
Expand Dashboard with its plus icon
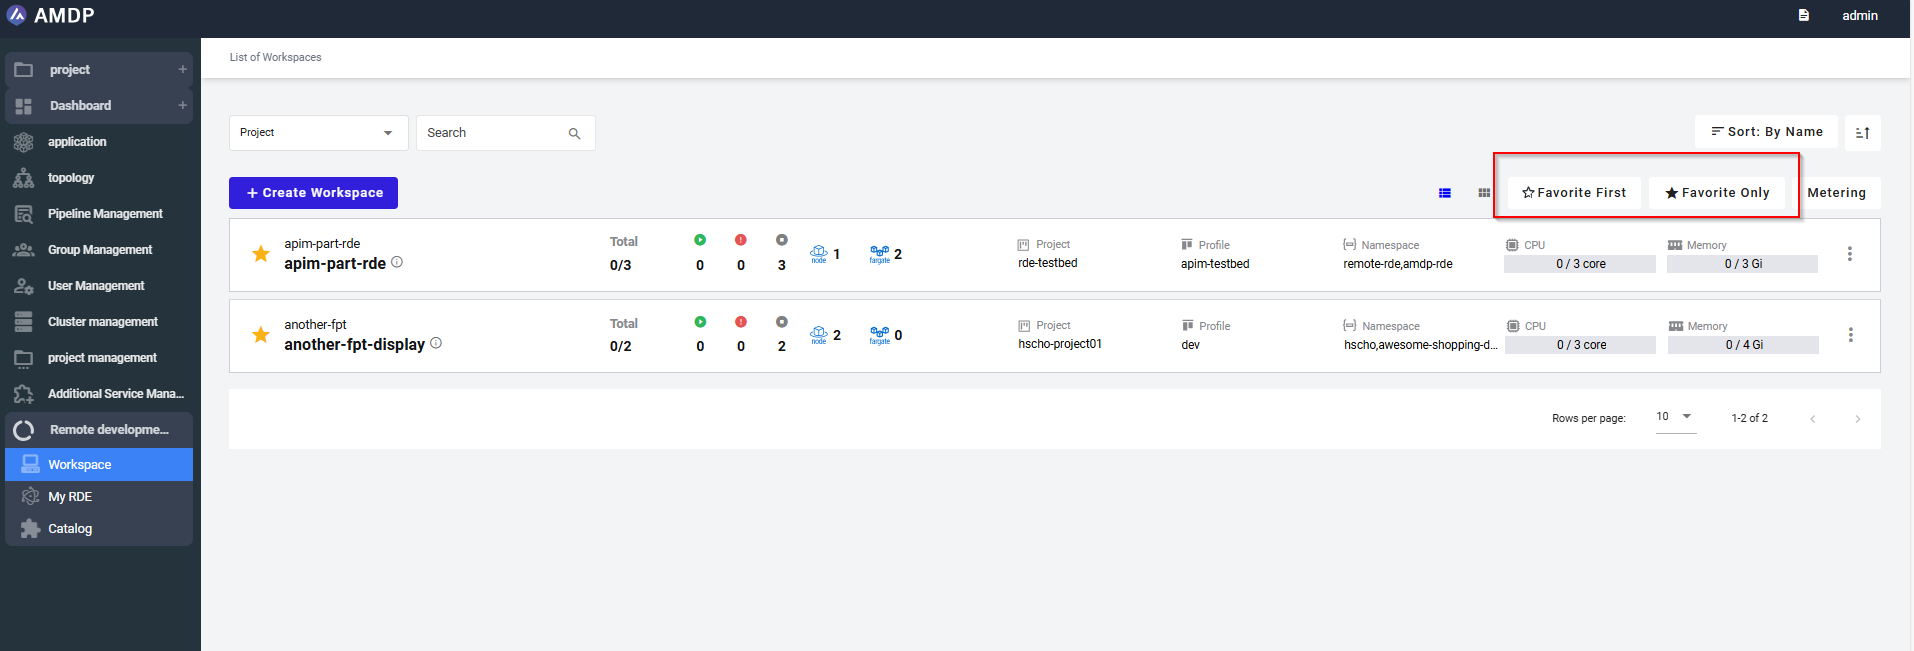click(183, 106)
